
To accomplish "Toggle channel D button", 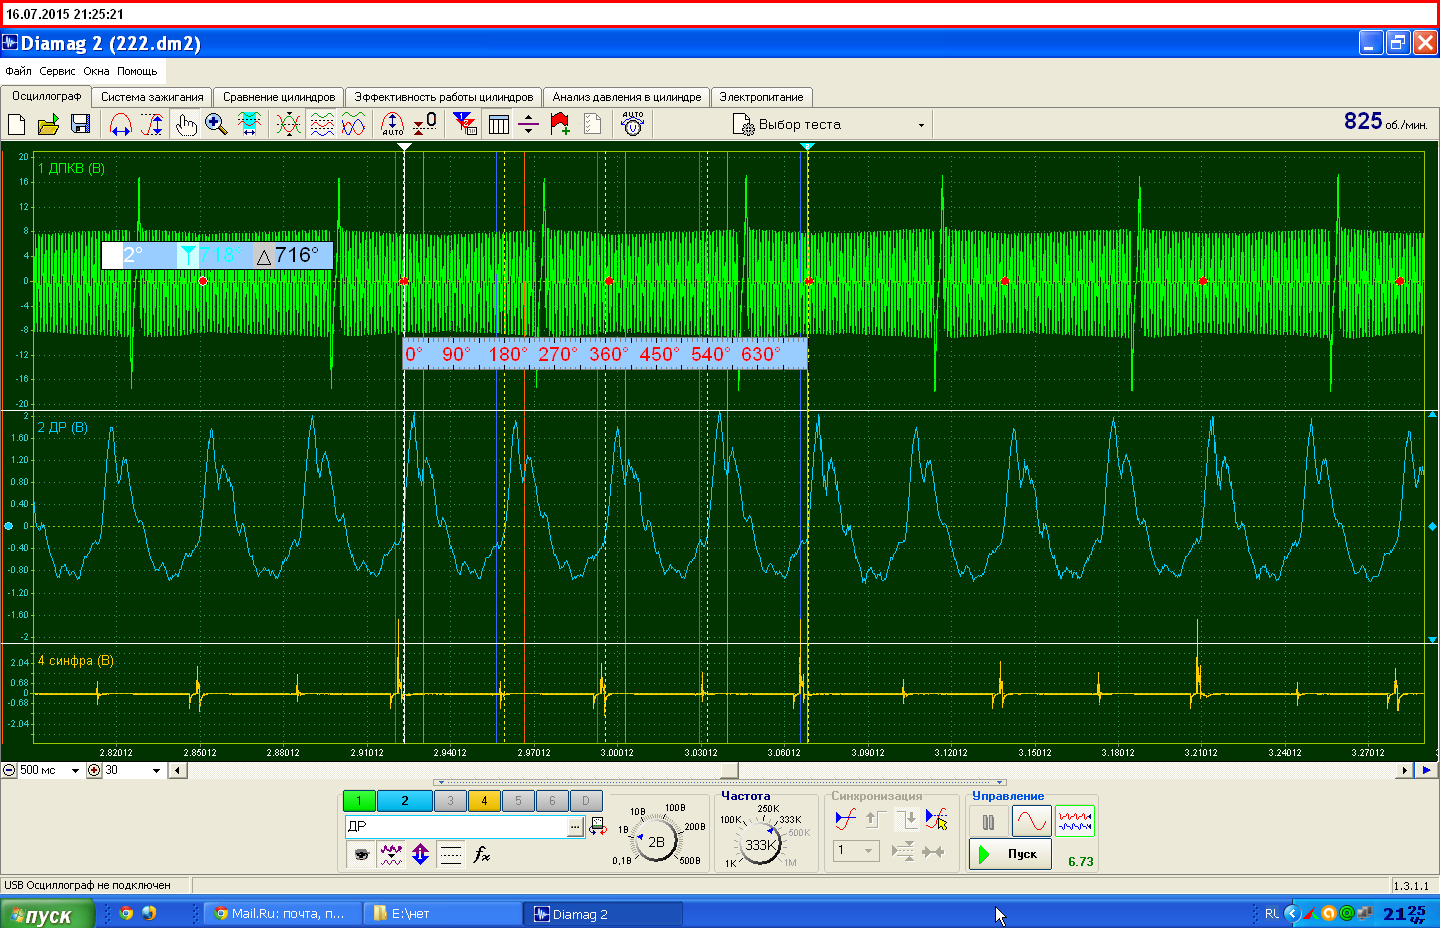I will click(586, 800).
